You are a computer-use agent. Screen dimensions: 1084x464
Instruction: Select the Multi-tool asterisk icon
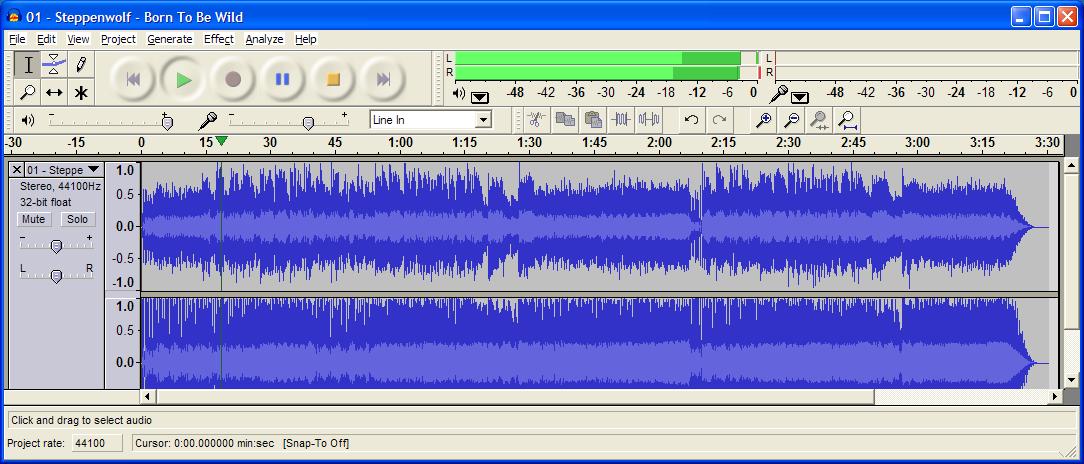81,92
